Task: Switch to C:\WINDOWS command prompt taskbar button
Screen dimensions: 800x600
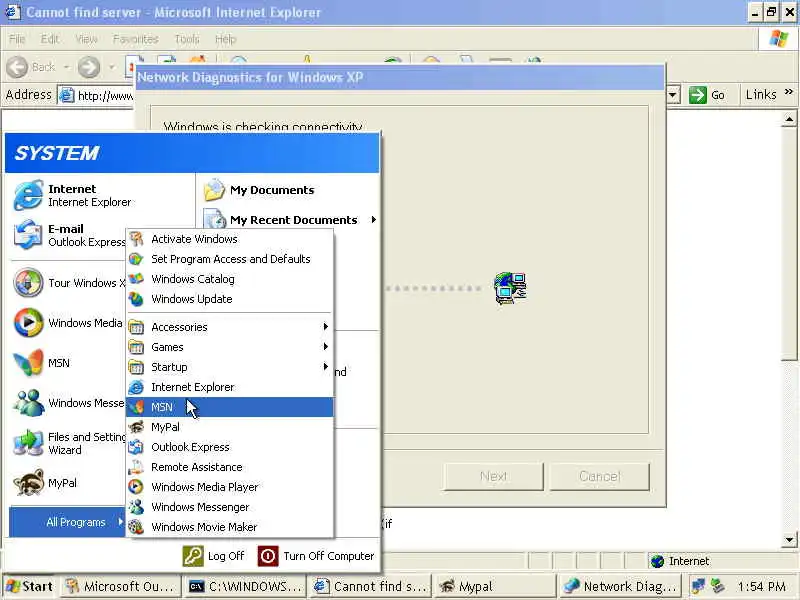Action: [245, 586]
